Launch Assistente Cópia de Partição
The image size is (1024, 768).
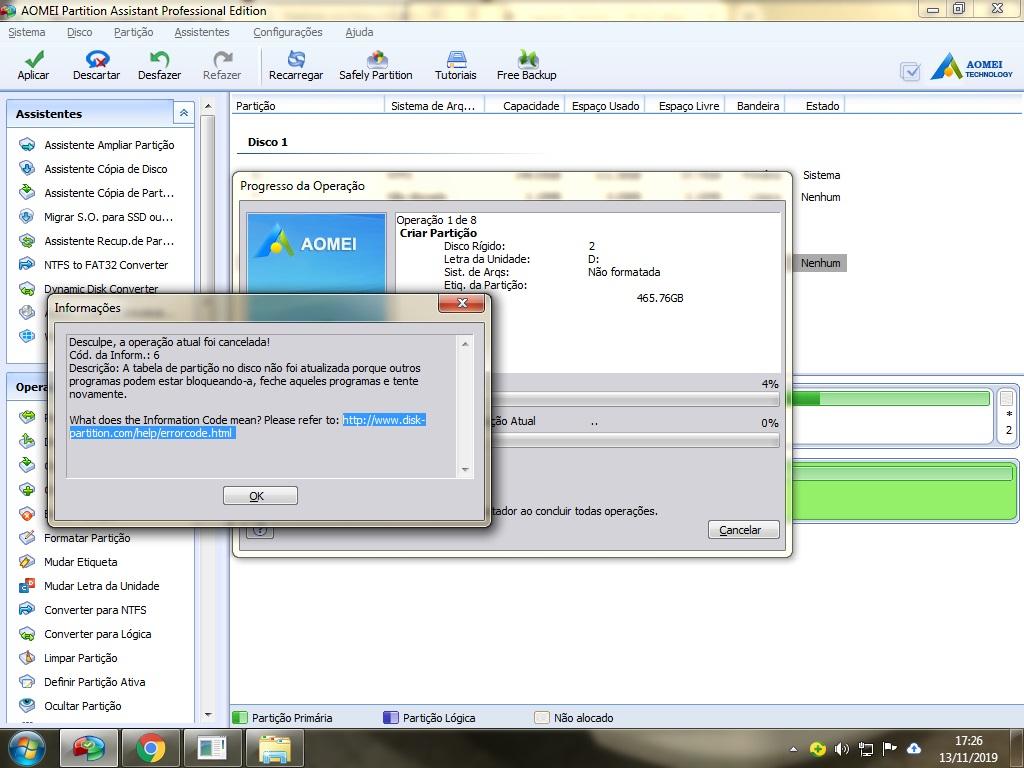[x=97, y=193]
